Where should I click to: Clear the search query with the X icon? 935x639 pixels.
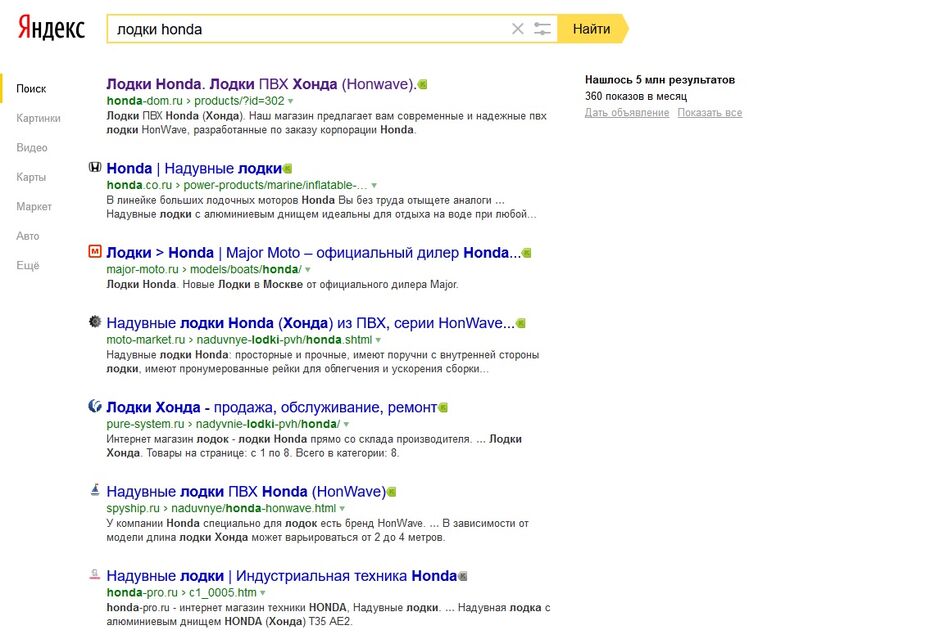(x=518, y=29)
